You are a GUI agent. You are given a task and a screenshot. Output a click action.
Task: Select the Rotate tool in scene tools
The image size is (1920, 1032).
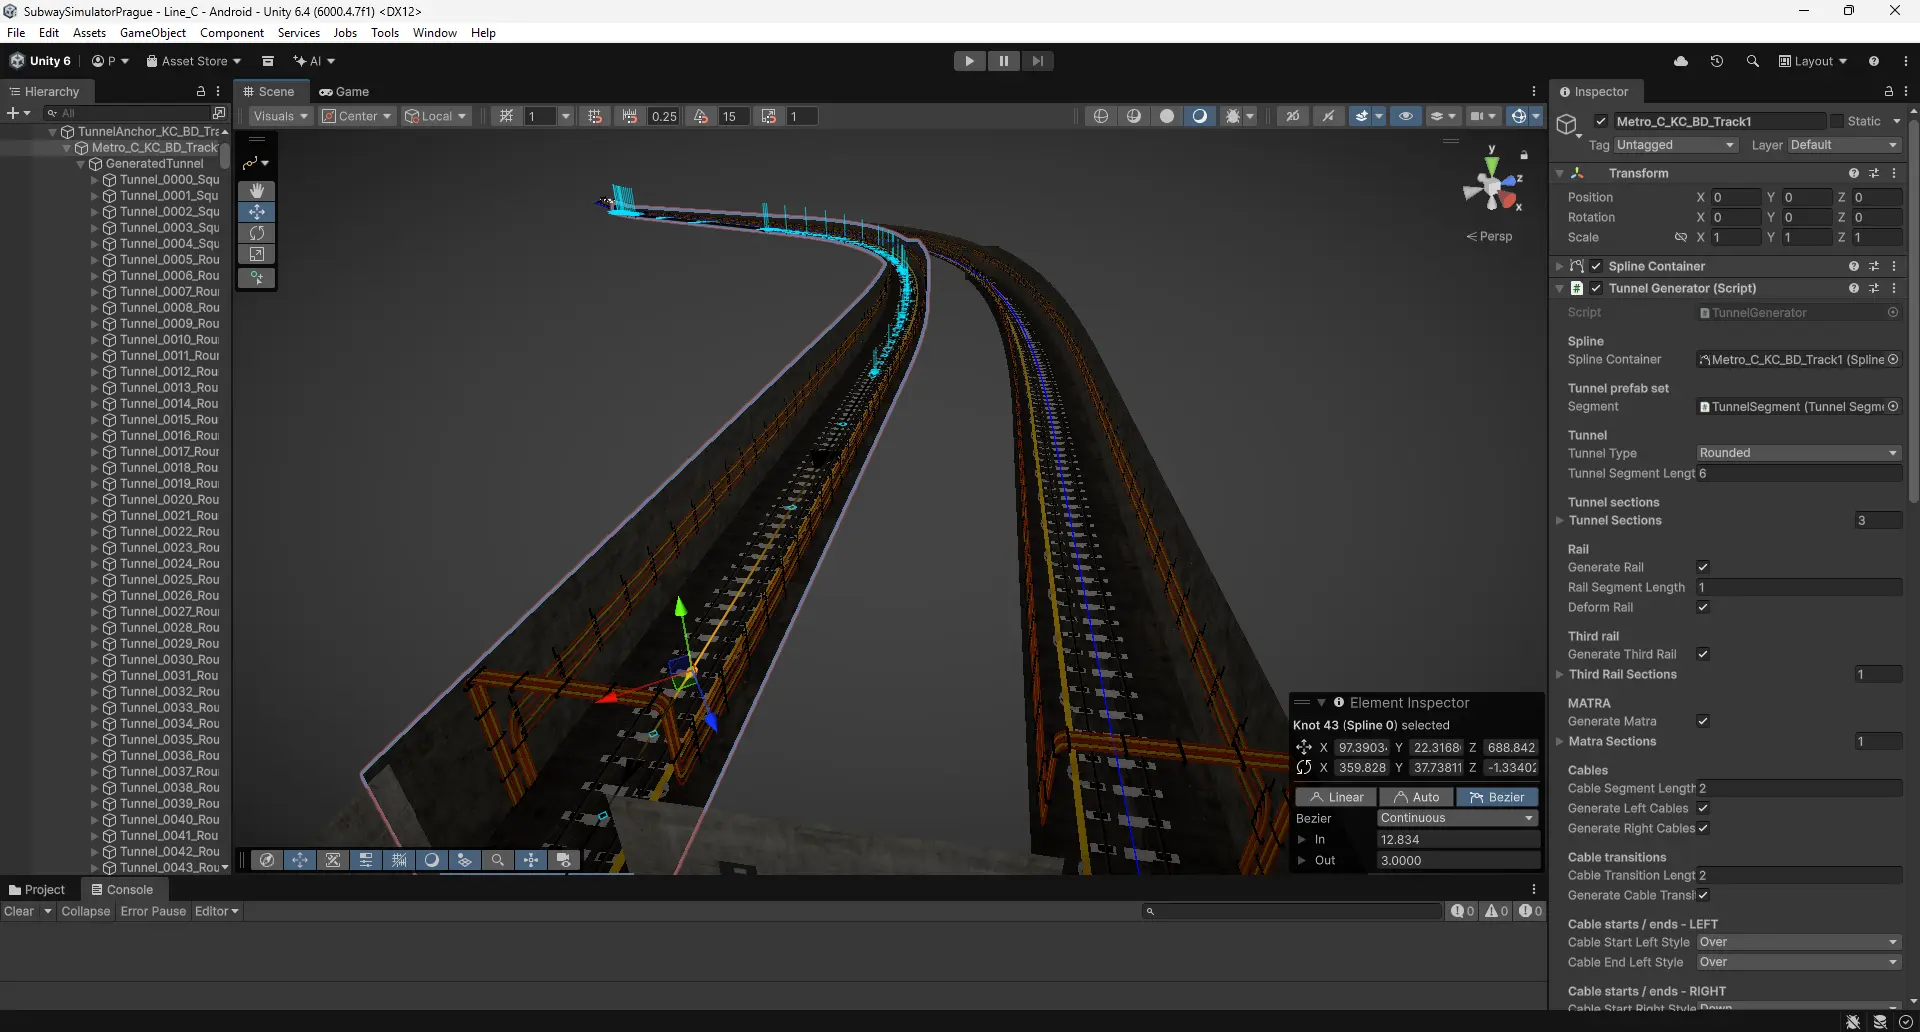pyautogui.click(x=257, y=233)
